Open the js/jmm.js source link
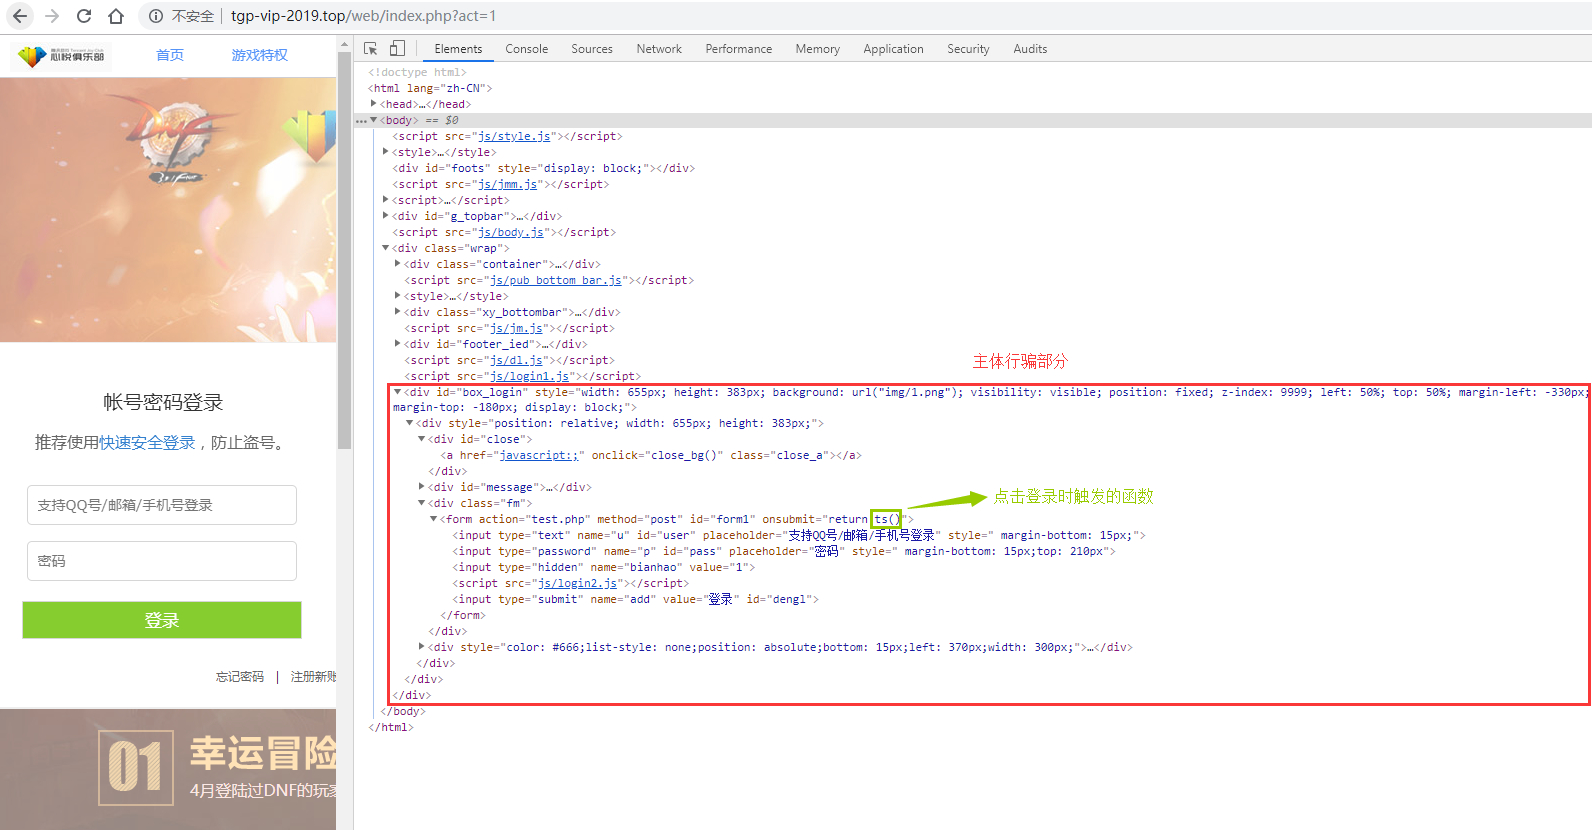Image resolution: width=1592 pixels, height=830 pixels. tap(508, 184)
